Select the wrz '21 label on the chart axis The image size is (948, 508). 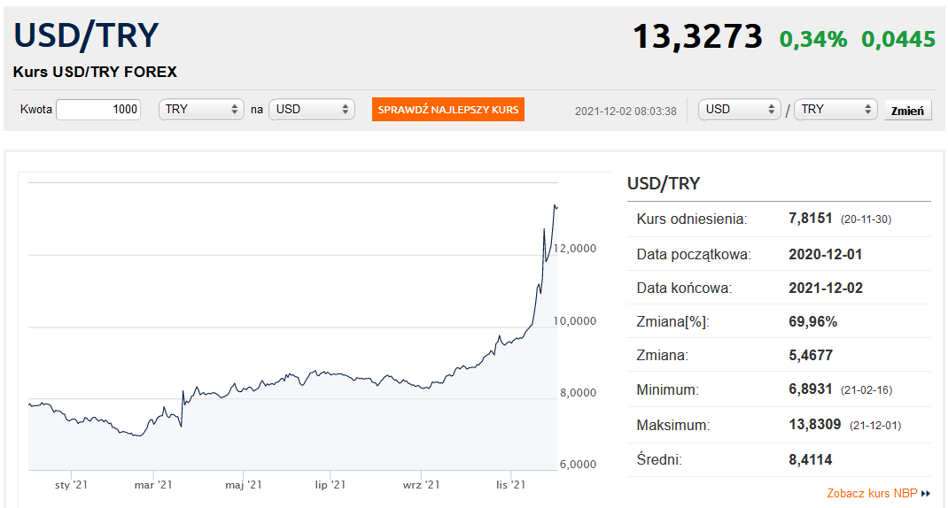421,485
